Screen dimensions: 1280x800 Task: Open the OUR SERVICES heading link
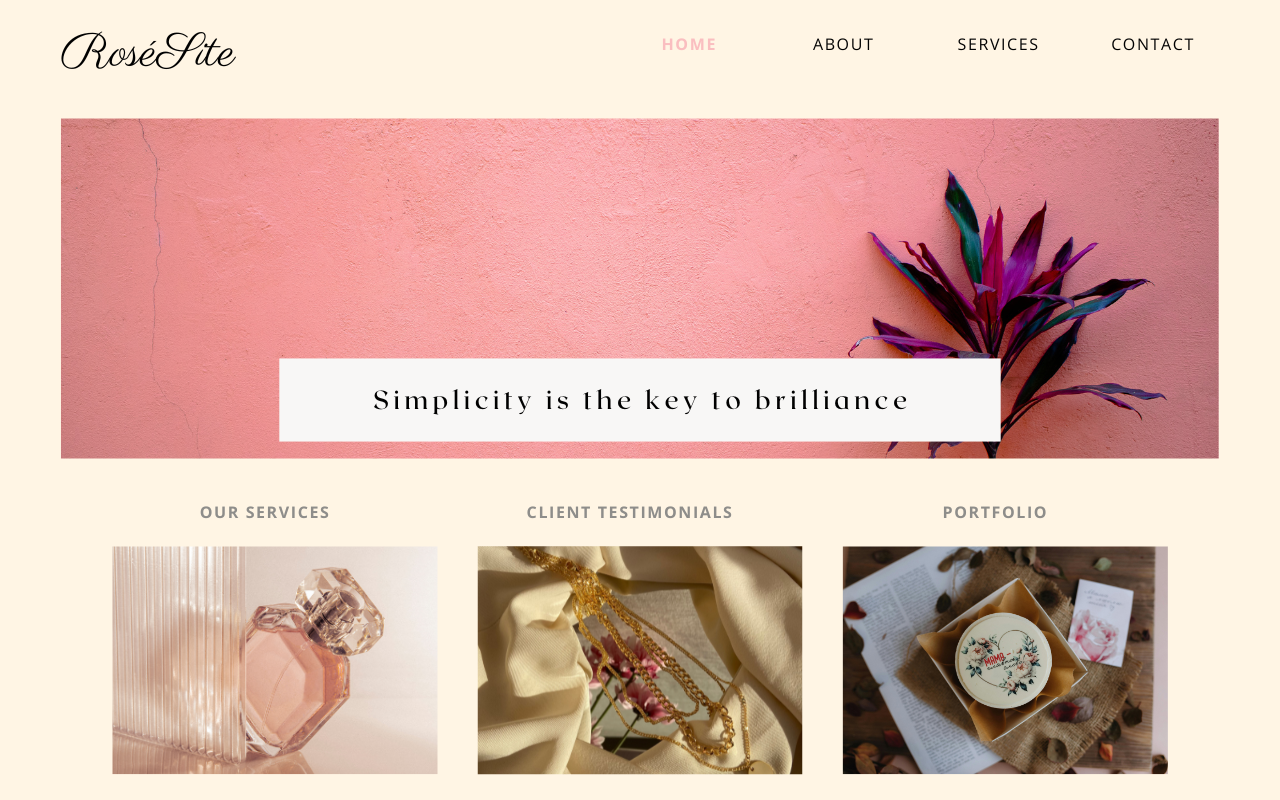tap(265, 512)
